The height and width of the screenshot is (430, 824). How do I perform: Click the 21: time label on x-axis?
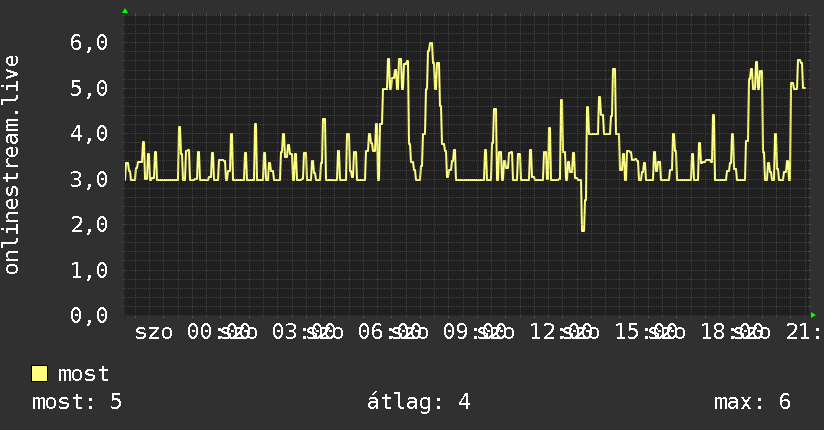coord(802,332)
